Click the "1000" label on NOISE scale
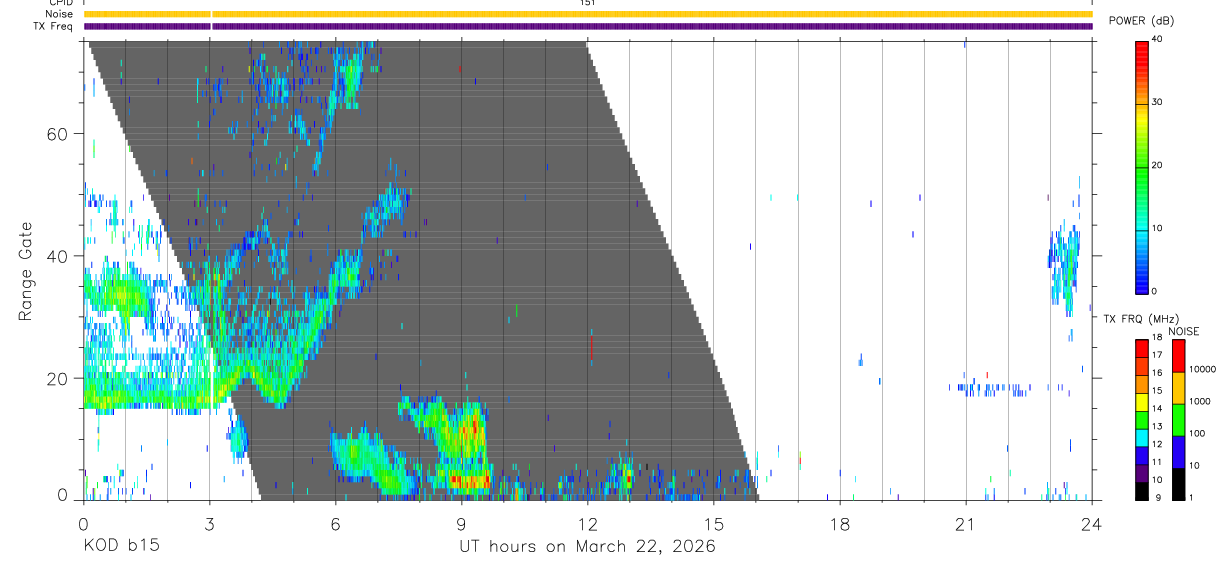Image resolution: width=1228 pixels, height=567 pixels. [x=1200, y=401]
